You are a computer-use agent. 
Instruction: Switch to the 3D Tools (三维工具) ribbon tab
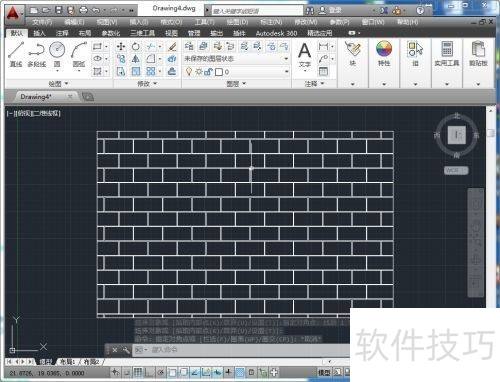click(142, 33)
